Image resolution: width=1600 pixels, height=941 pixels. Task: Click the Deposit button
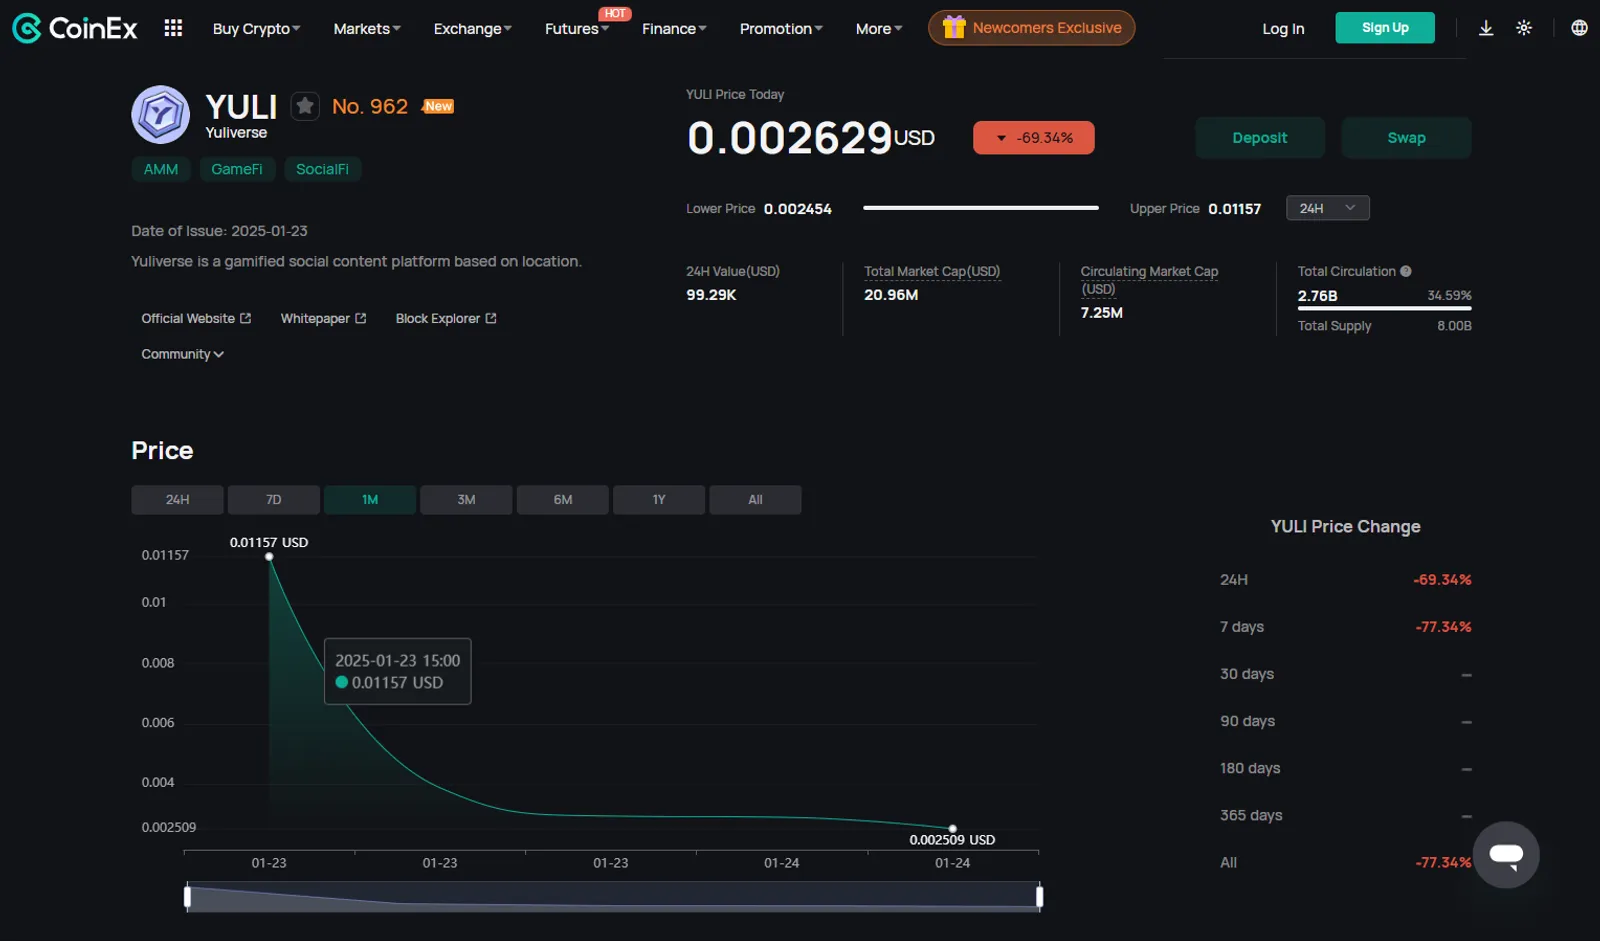1260,138
